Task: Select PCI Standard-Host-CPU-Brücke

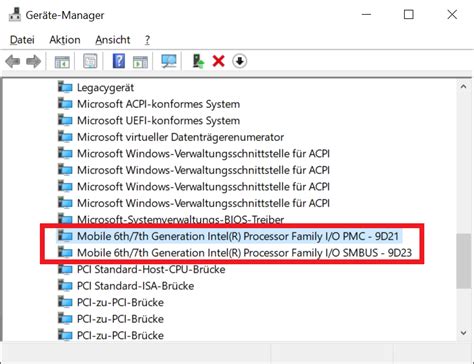Action: [x=151, y=269]
